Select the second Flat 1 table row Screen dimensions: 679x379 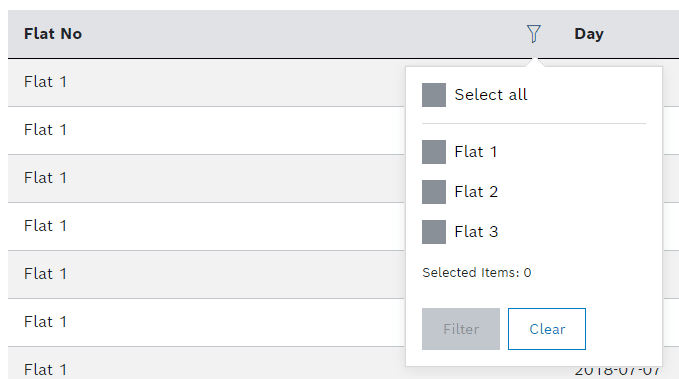pos(206,130)
